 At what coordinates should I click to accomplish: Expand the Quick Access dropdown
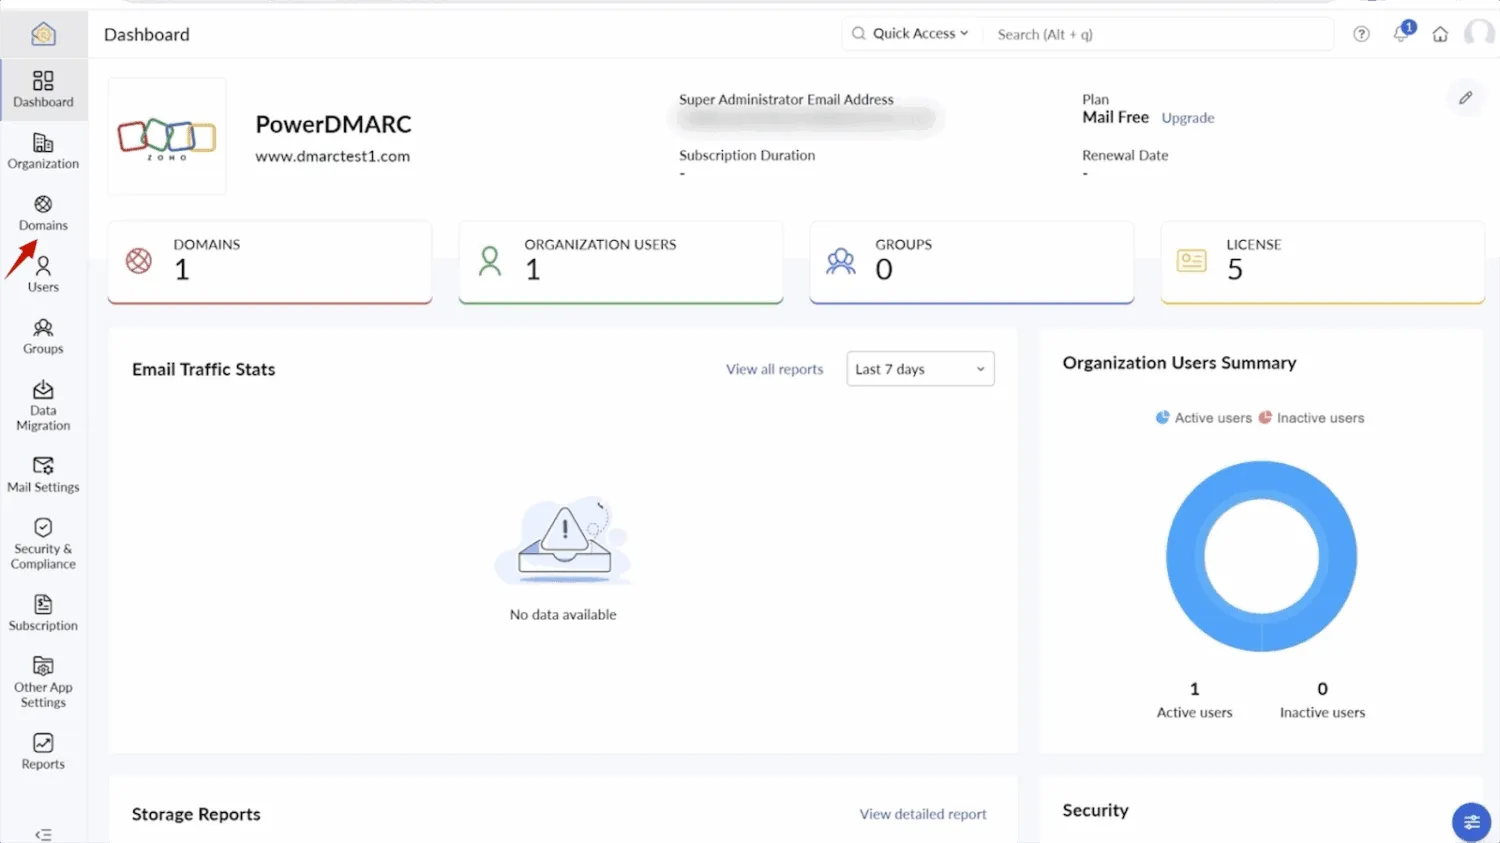[x=910, y=33]
